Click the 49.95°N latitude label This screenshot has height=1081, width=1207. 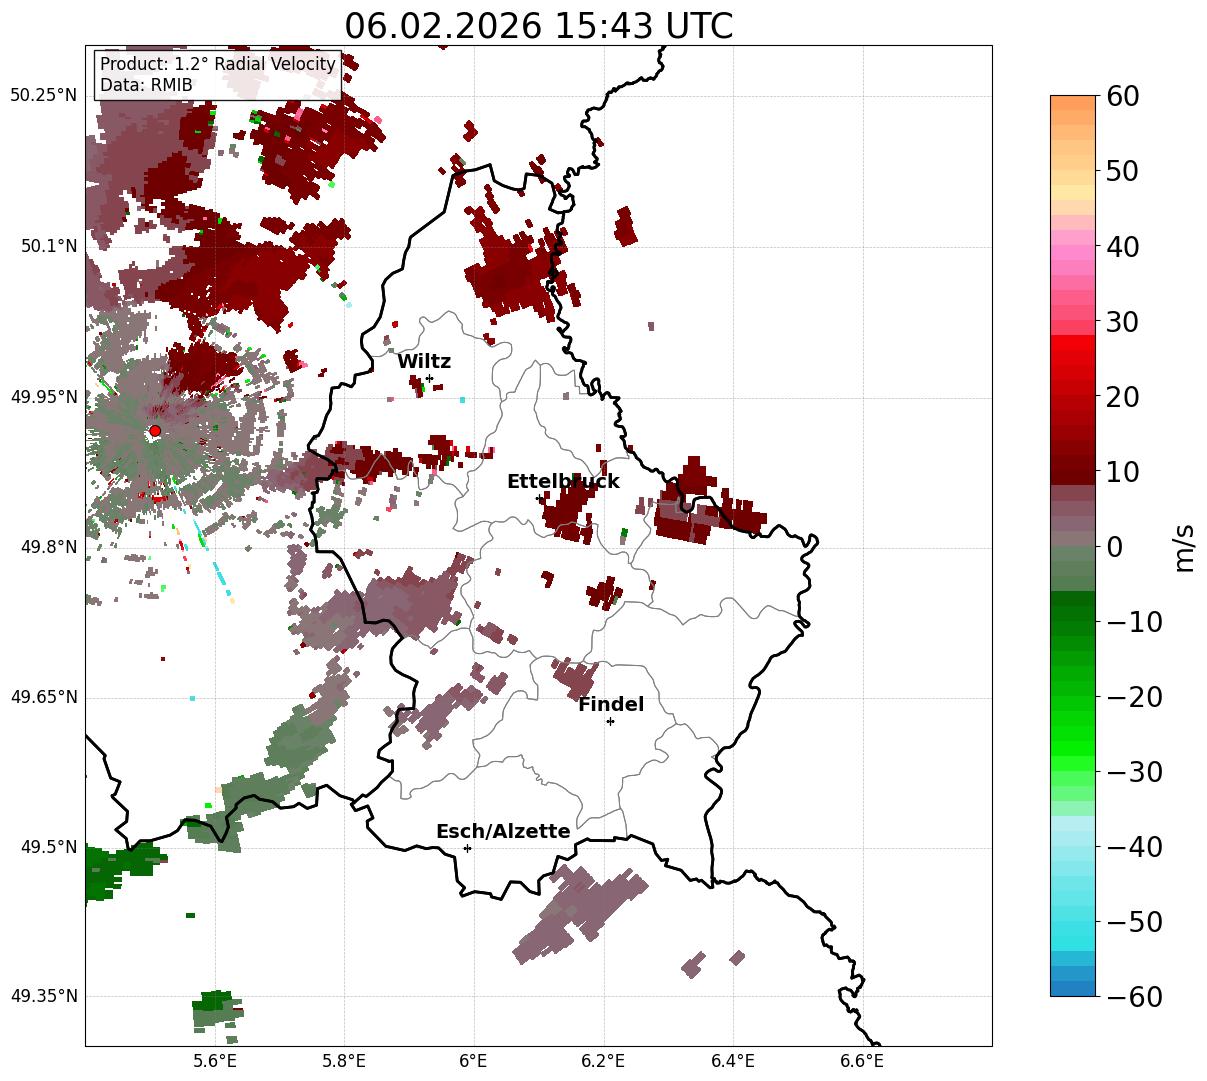44,397
